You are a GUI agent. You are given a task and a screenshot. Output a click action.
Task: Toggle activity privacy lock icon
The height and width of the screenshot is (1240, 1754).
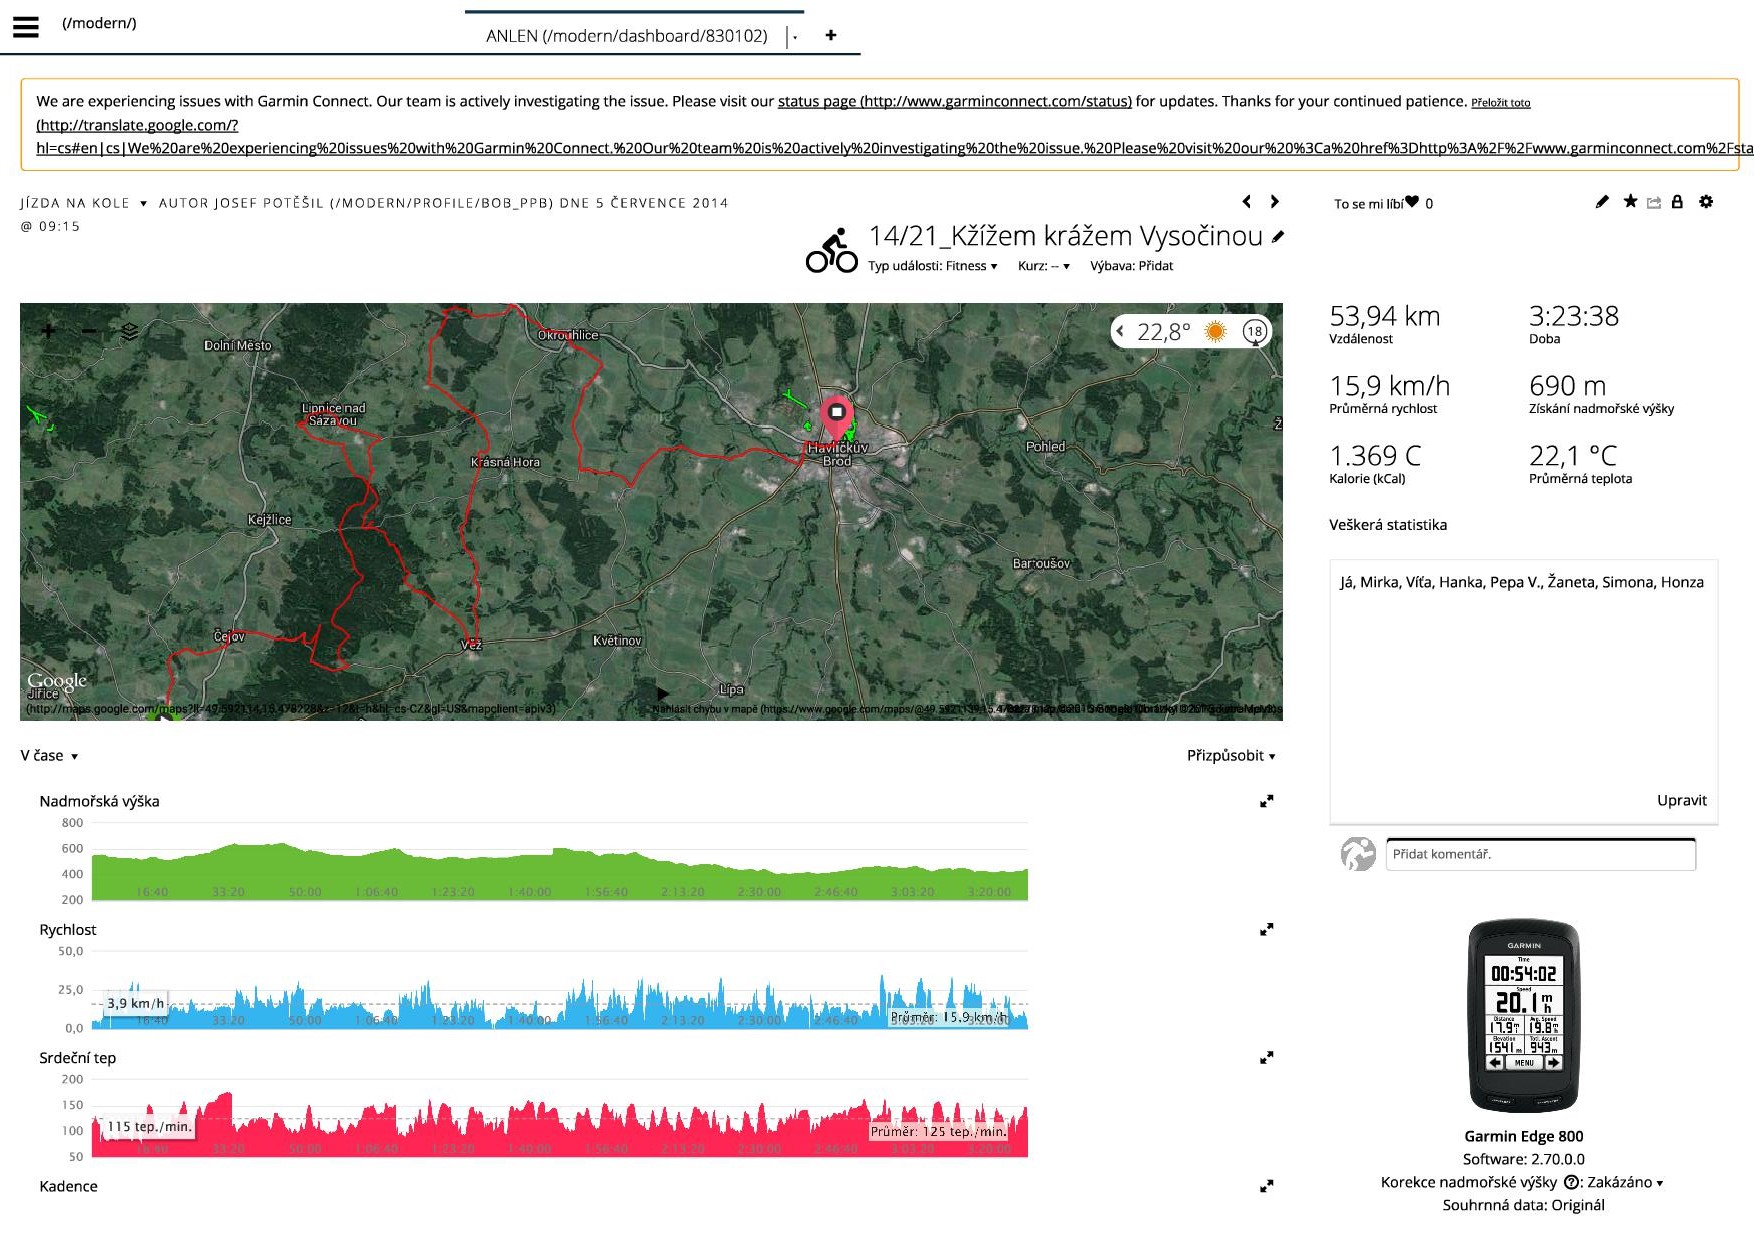point(1677,202)
